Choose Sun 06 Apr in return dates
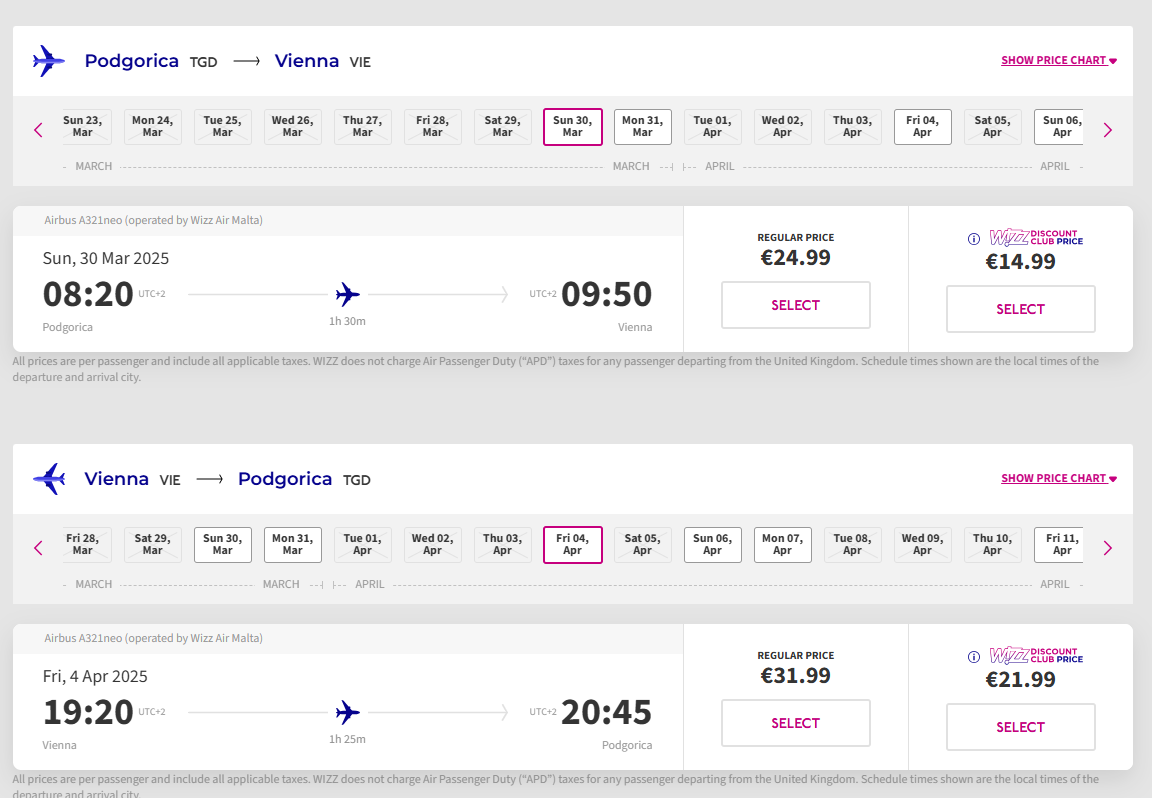Viewport: 1152px width, 798px height. 712,545
